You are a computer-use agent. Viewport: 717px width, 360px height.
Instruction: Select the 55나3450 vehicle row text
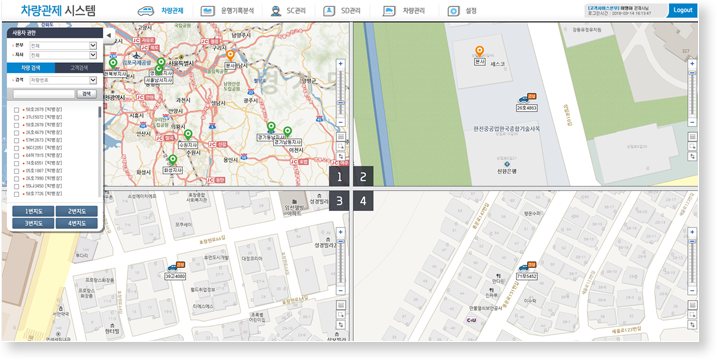click(43, 186)
